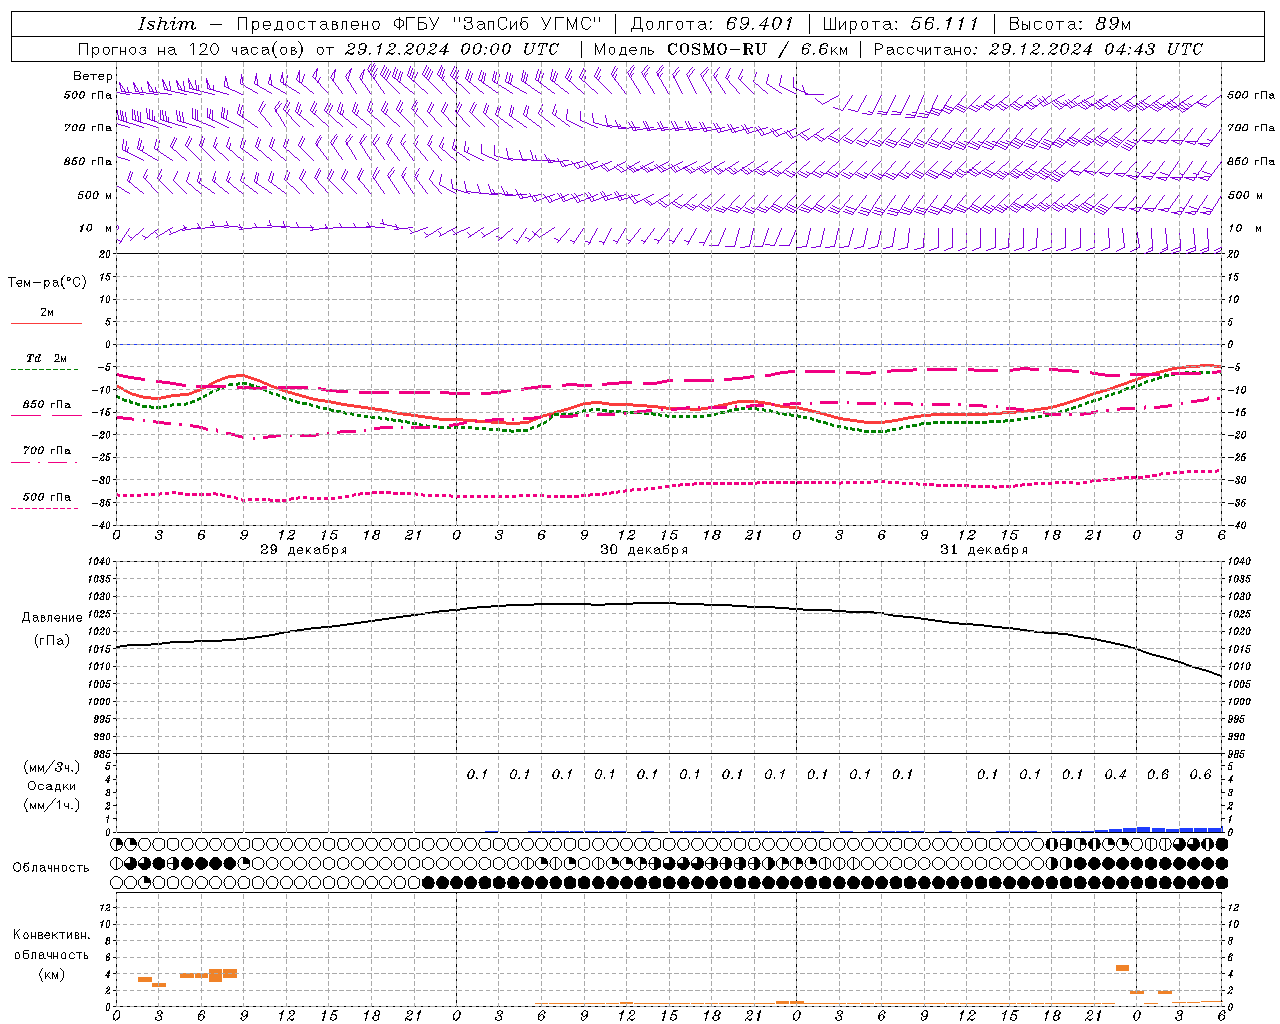Select the provider text ФГБУ "ЗапСиб УГМС"
Viewport: 1280px width, 1024px height.
(496, 24)
